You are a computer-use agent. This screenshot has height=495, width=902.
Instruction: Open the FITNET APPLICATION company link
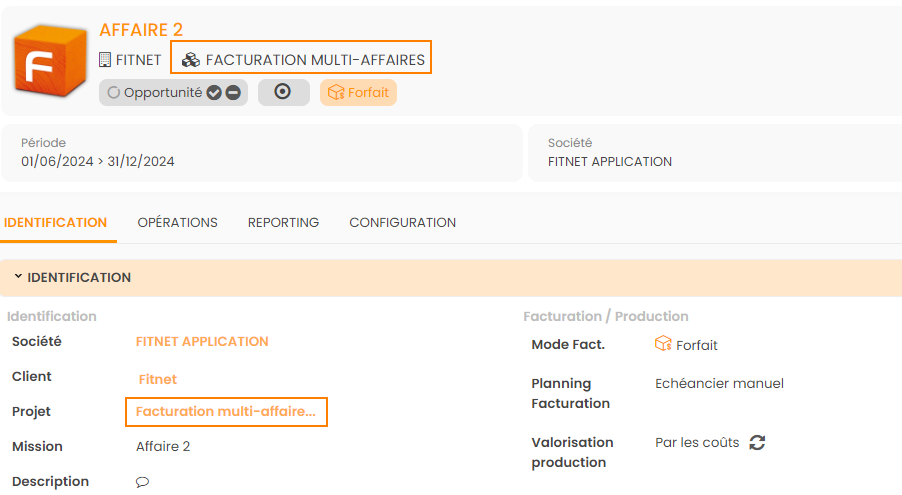tap(202, 341)
